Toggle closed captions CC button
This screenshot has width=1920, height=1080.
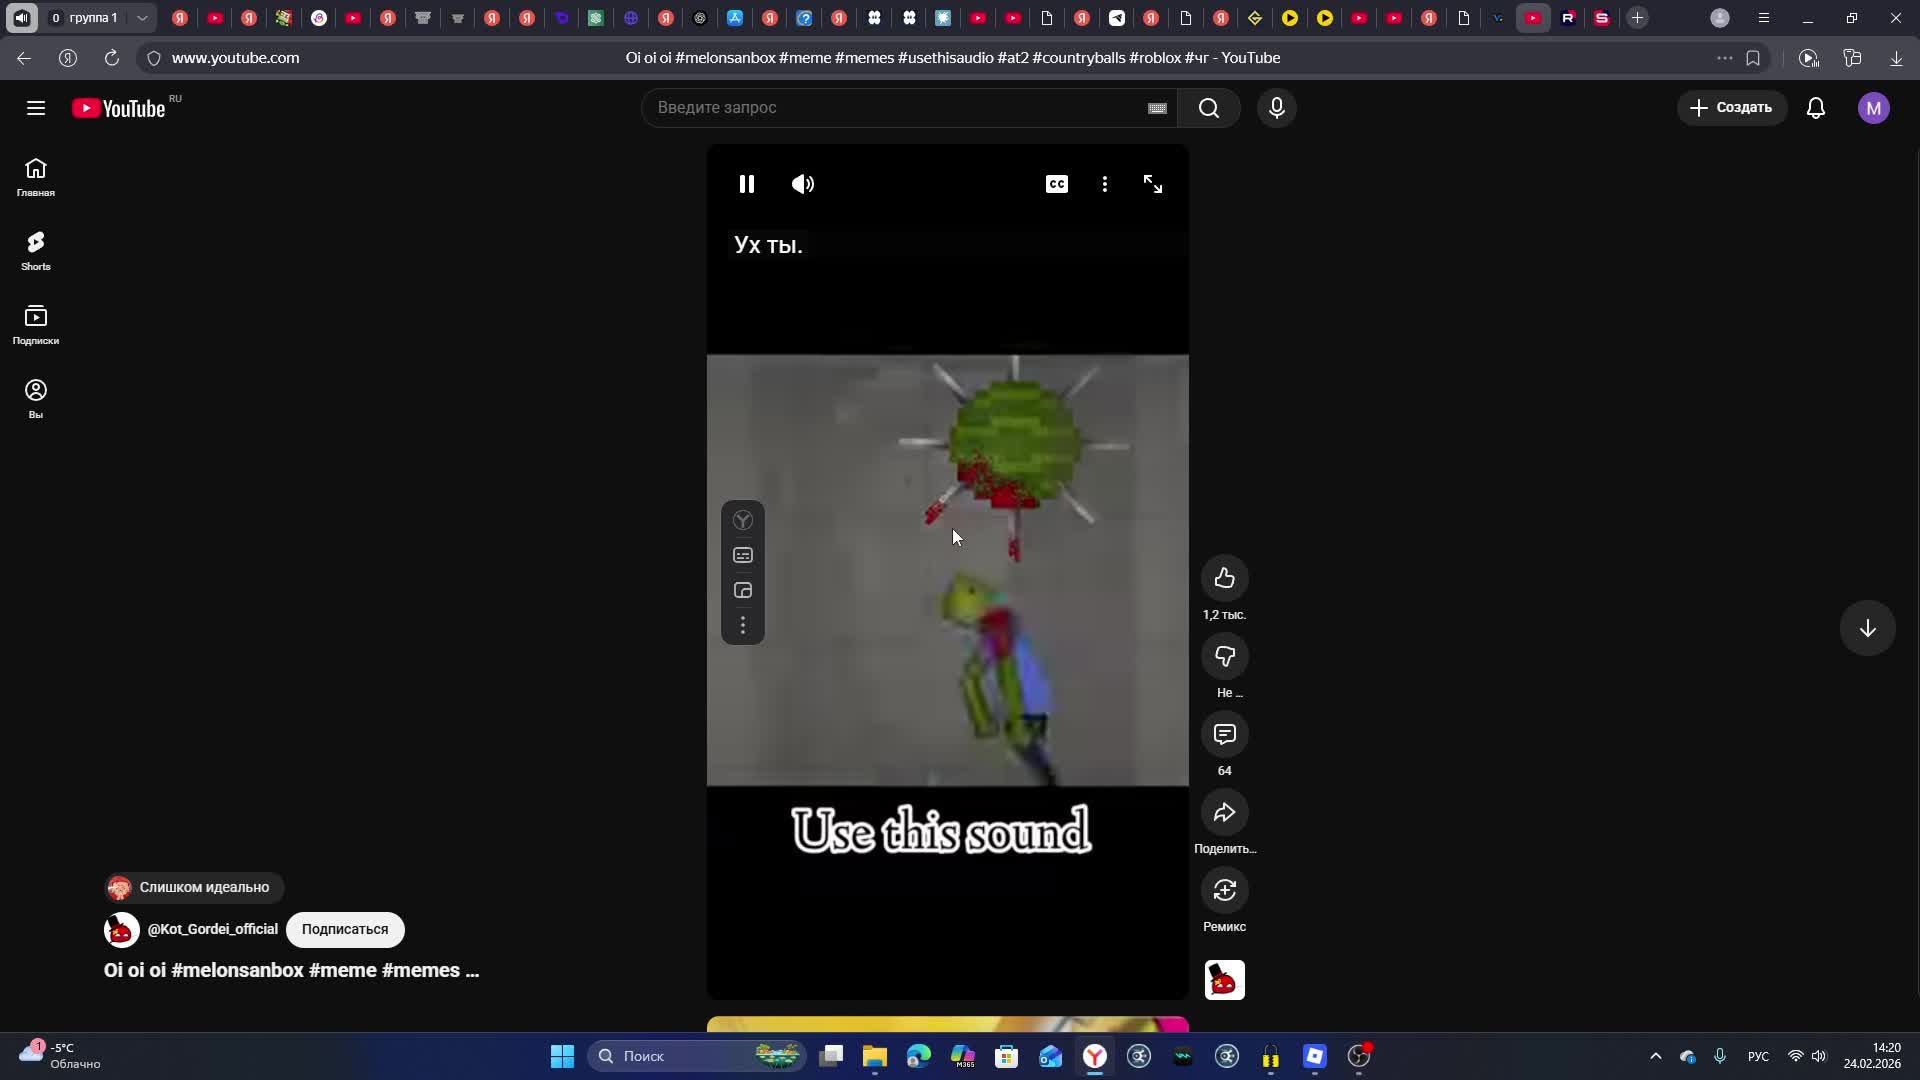point(1056,184)
